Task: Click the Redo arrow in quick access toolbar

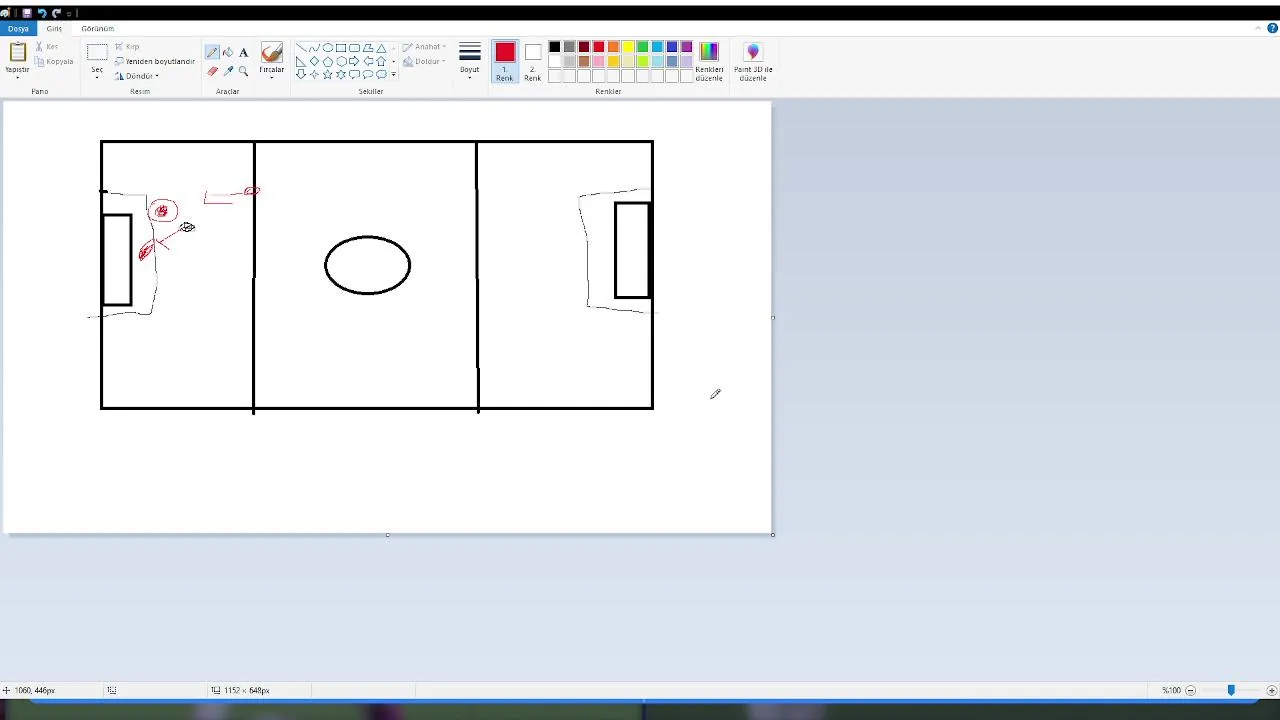Action: tap(56, 13)
